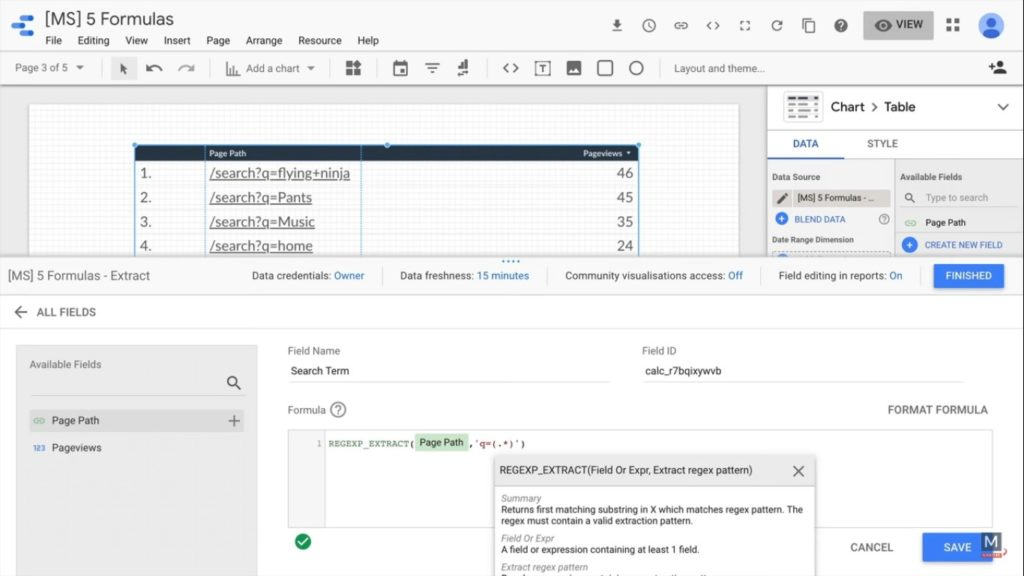Viewport: 1024px width, 576px height.
Task: Toggle Field editing in reports On
Action: [x=895, y=276]
